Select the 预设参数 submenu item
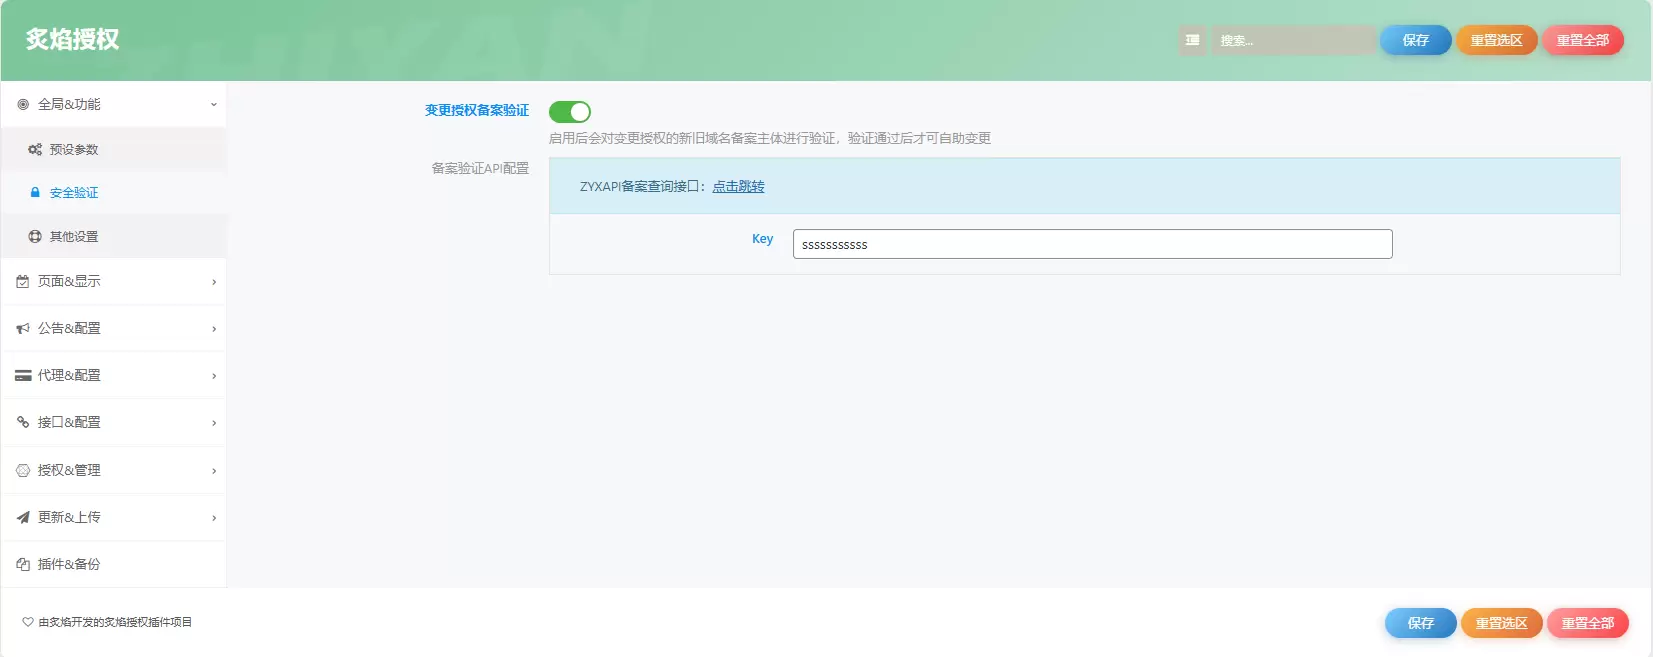The width and height of the screenshot is (1653, 657). tap(114, 149)
